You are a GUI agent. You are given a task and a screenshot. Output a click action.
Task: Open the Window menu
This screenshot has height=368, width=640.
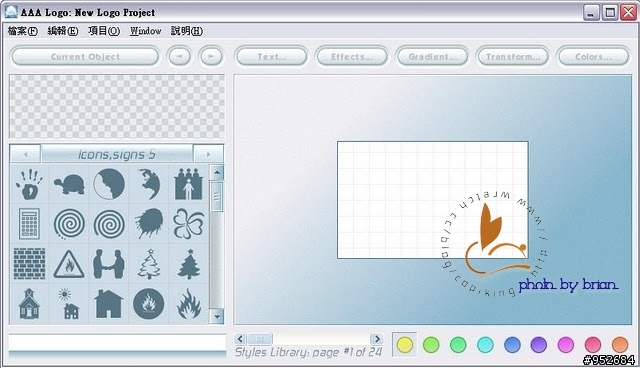(145, 31)
